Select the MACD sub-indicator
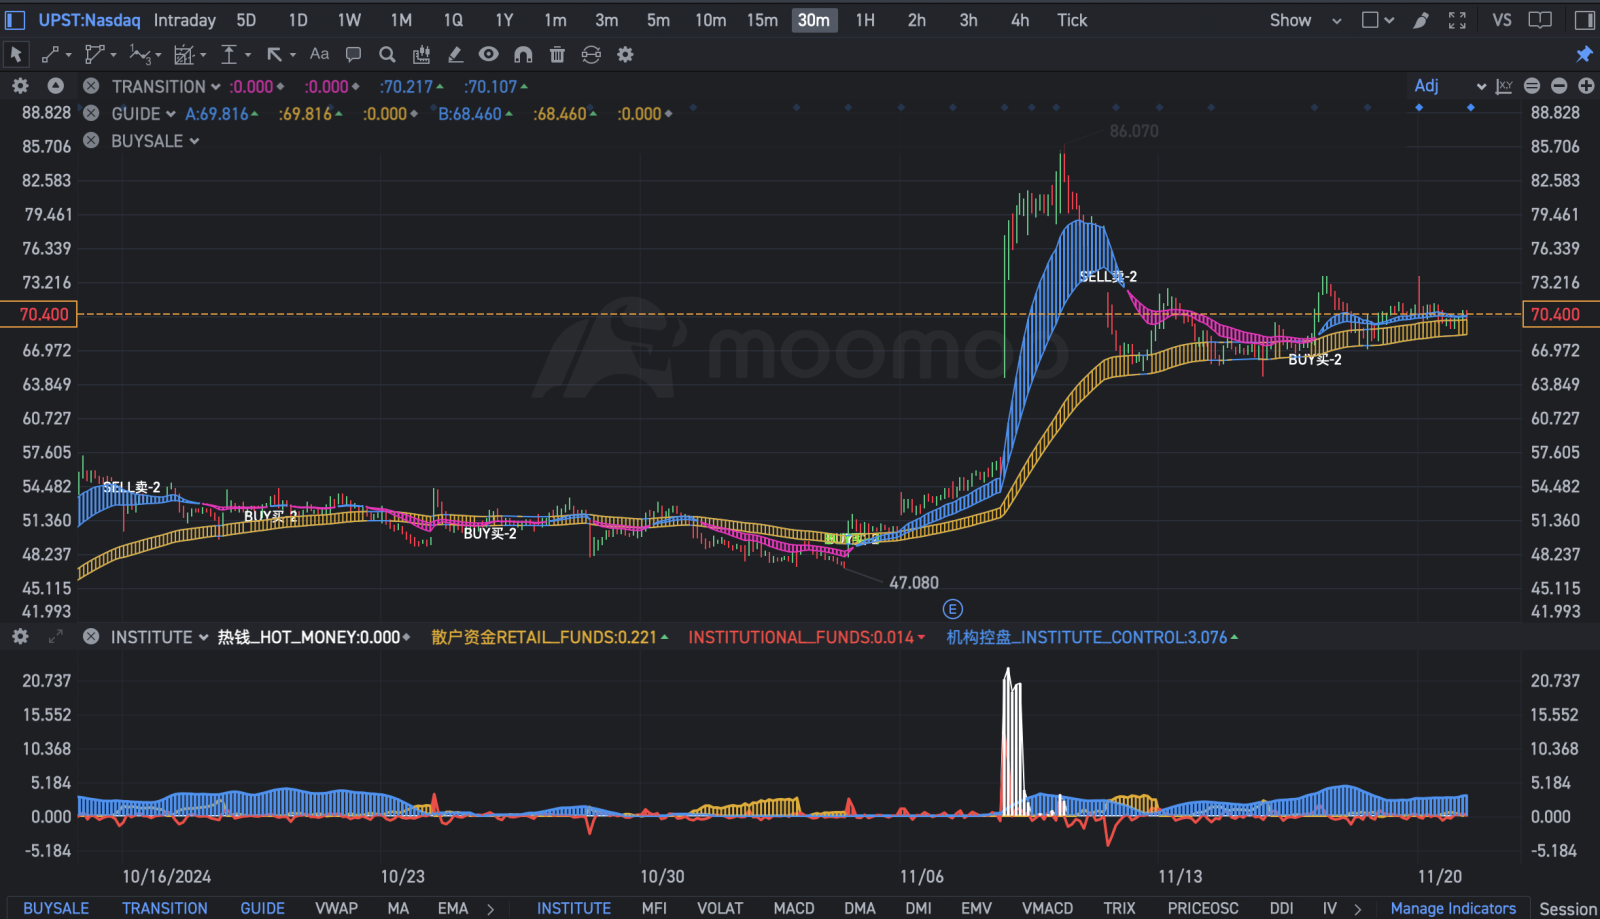Image resolution: width=1600 pixels, height=919 pixels. 794,908
